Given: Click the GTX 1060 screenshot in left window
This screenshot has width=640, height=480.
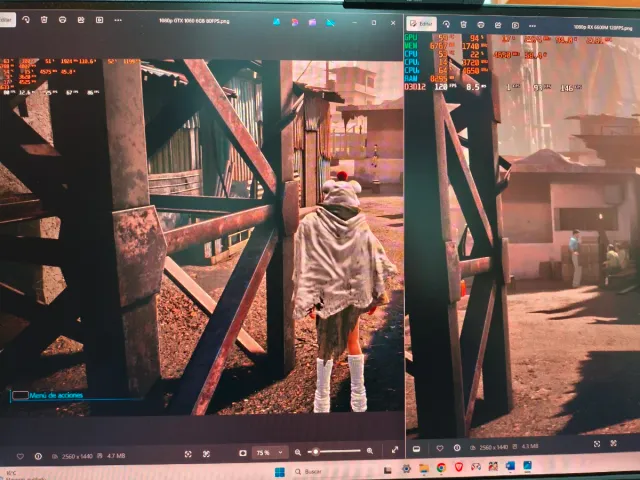Looking at the screenshot, I should tap(202, 237).
